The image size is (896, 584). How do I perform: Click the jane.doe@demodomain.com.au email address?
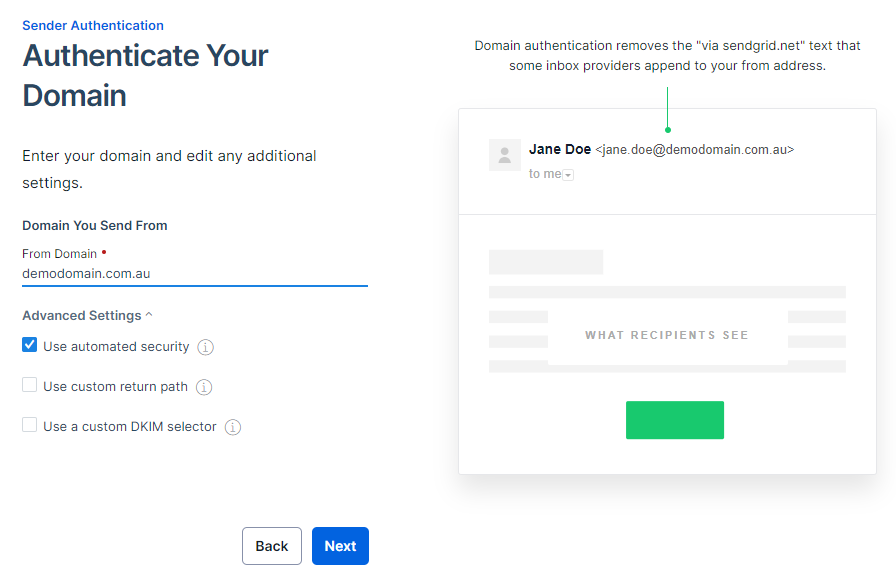[695, 149]
